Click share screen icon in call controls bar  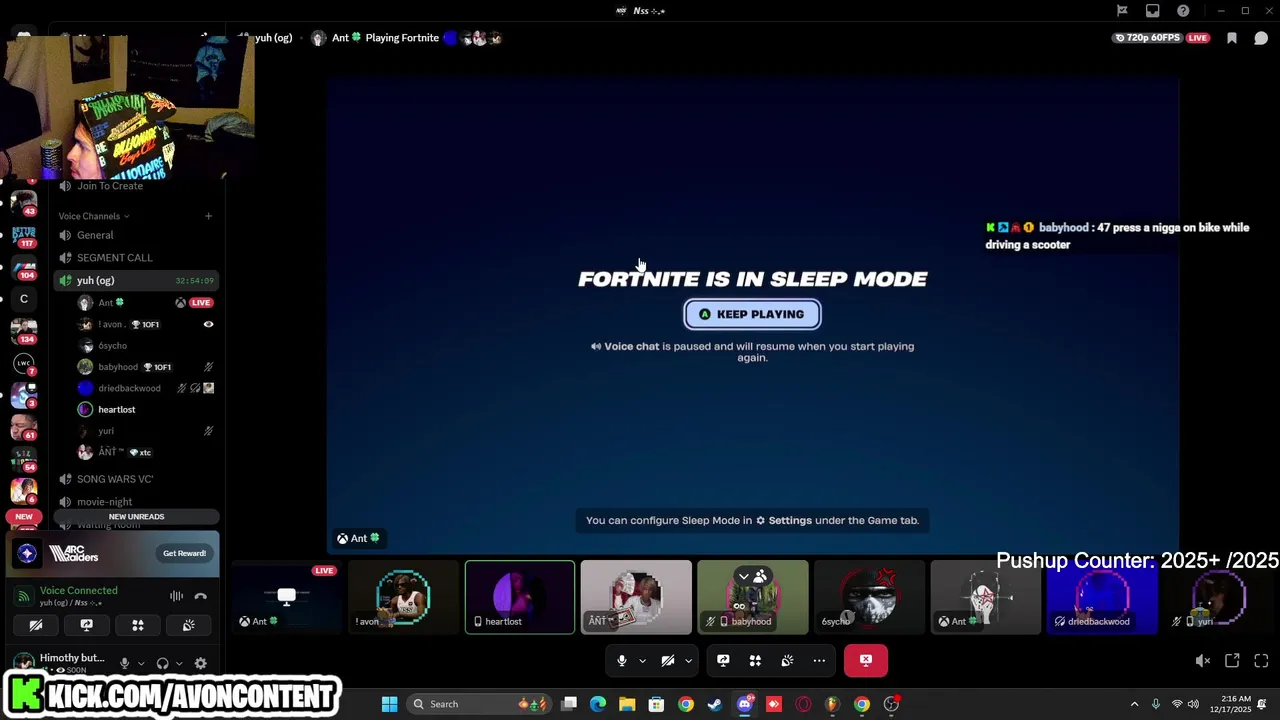(723, 660)
